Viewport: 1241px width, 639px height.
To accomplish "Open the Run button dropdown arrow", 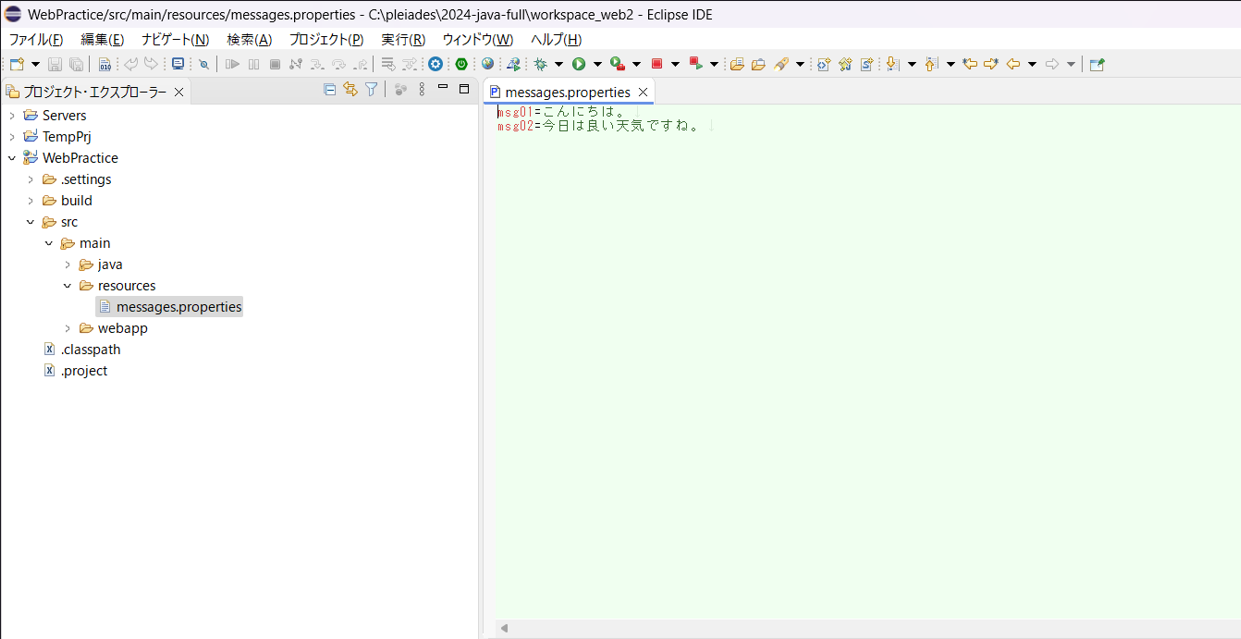I will click(x=597, y=63).
